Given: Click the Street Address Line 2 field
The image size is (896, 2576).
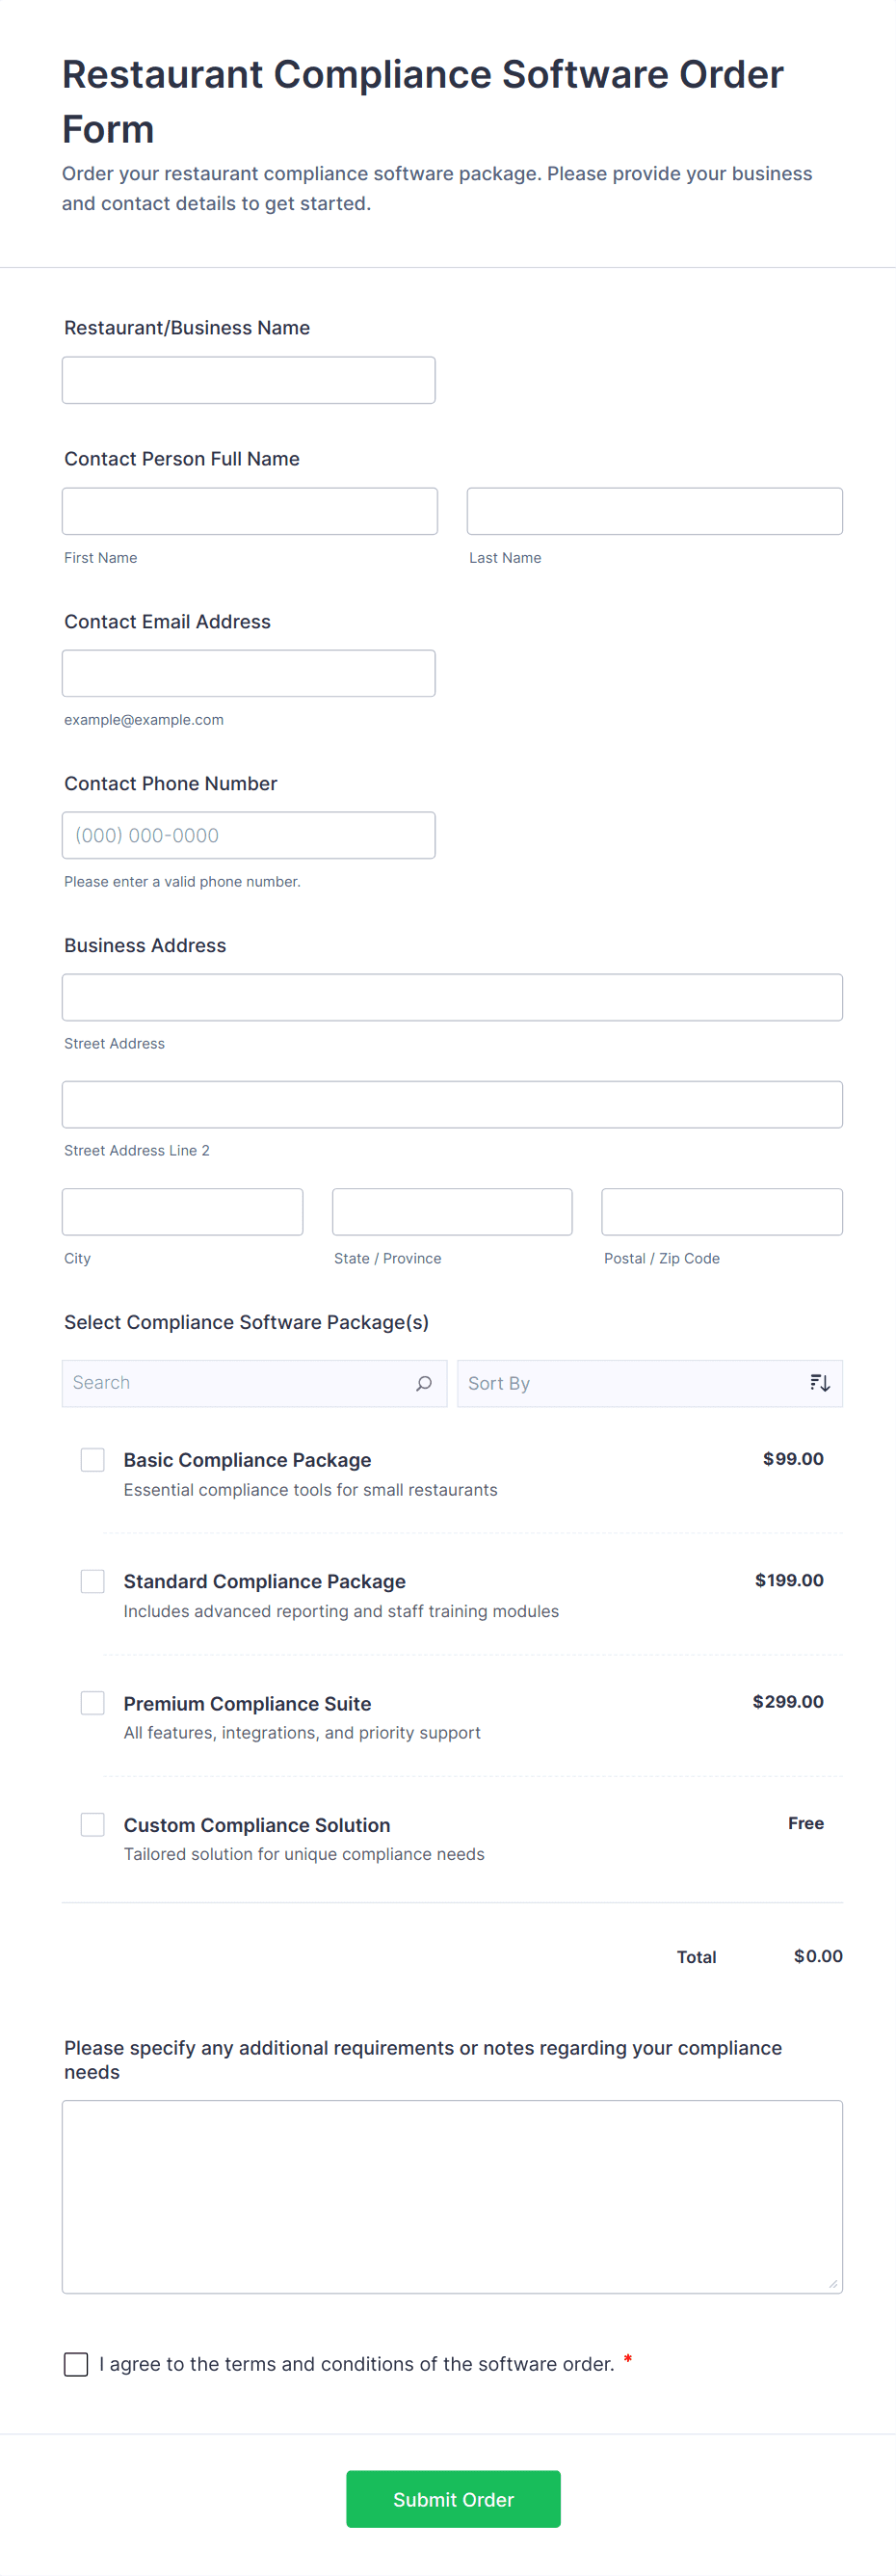Looking at the screenshot, I should point(452,1104).
